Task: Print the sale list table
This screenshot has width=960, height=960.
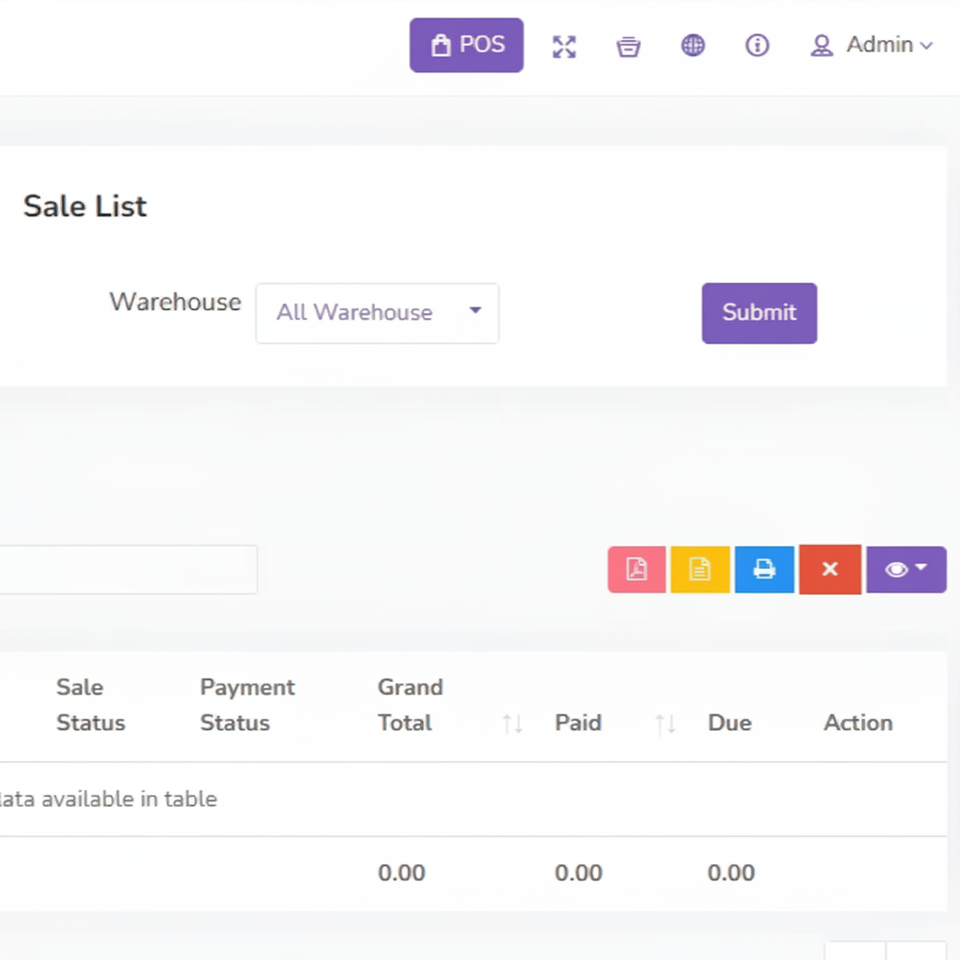Action: (x=764, y=569)
